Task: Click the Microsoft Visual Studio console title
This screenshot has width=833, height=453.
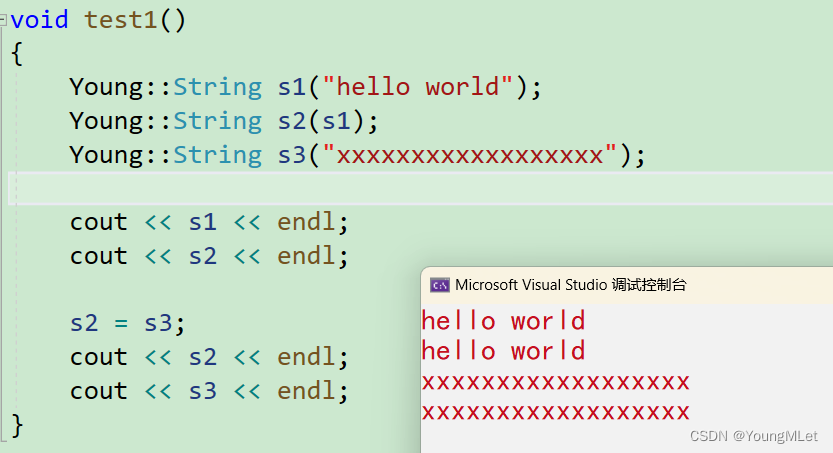Action: (x=571, y=285)
